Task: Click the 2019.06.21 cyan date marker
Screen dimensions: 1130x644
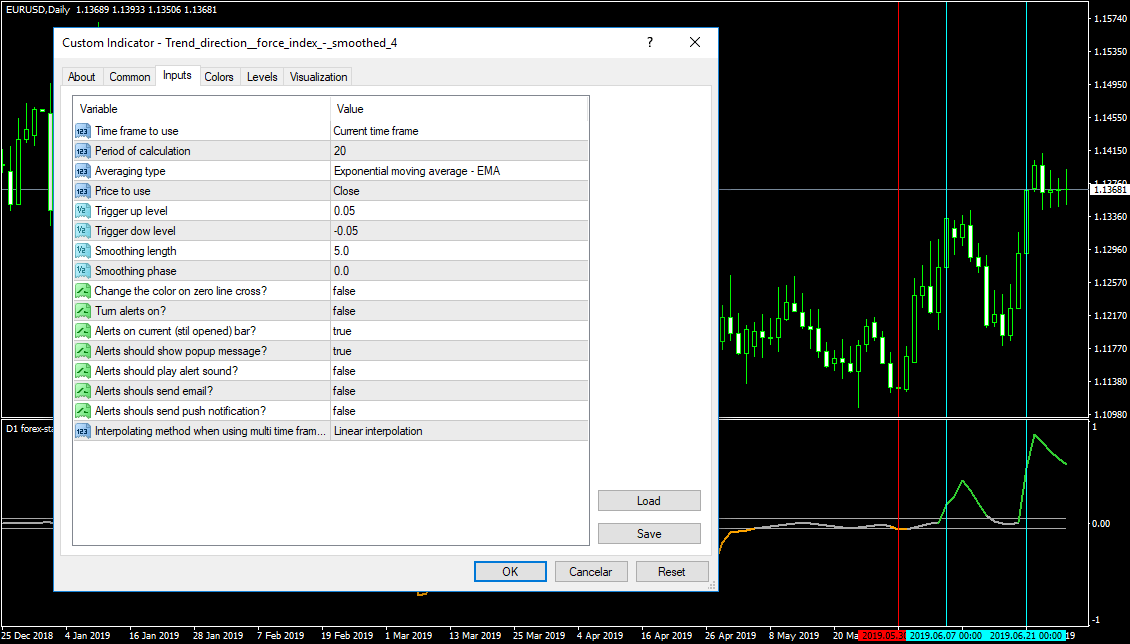Action: point(1026,636)
